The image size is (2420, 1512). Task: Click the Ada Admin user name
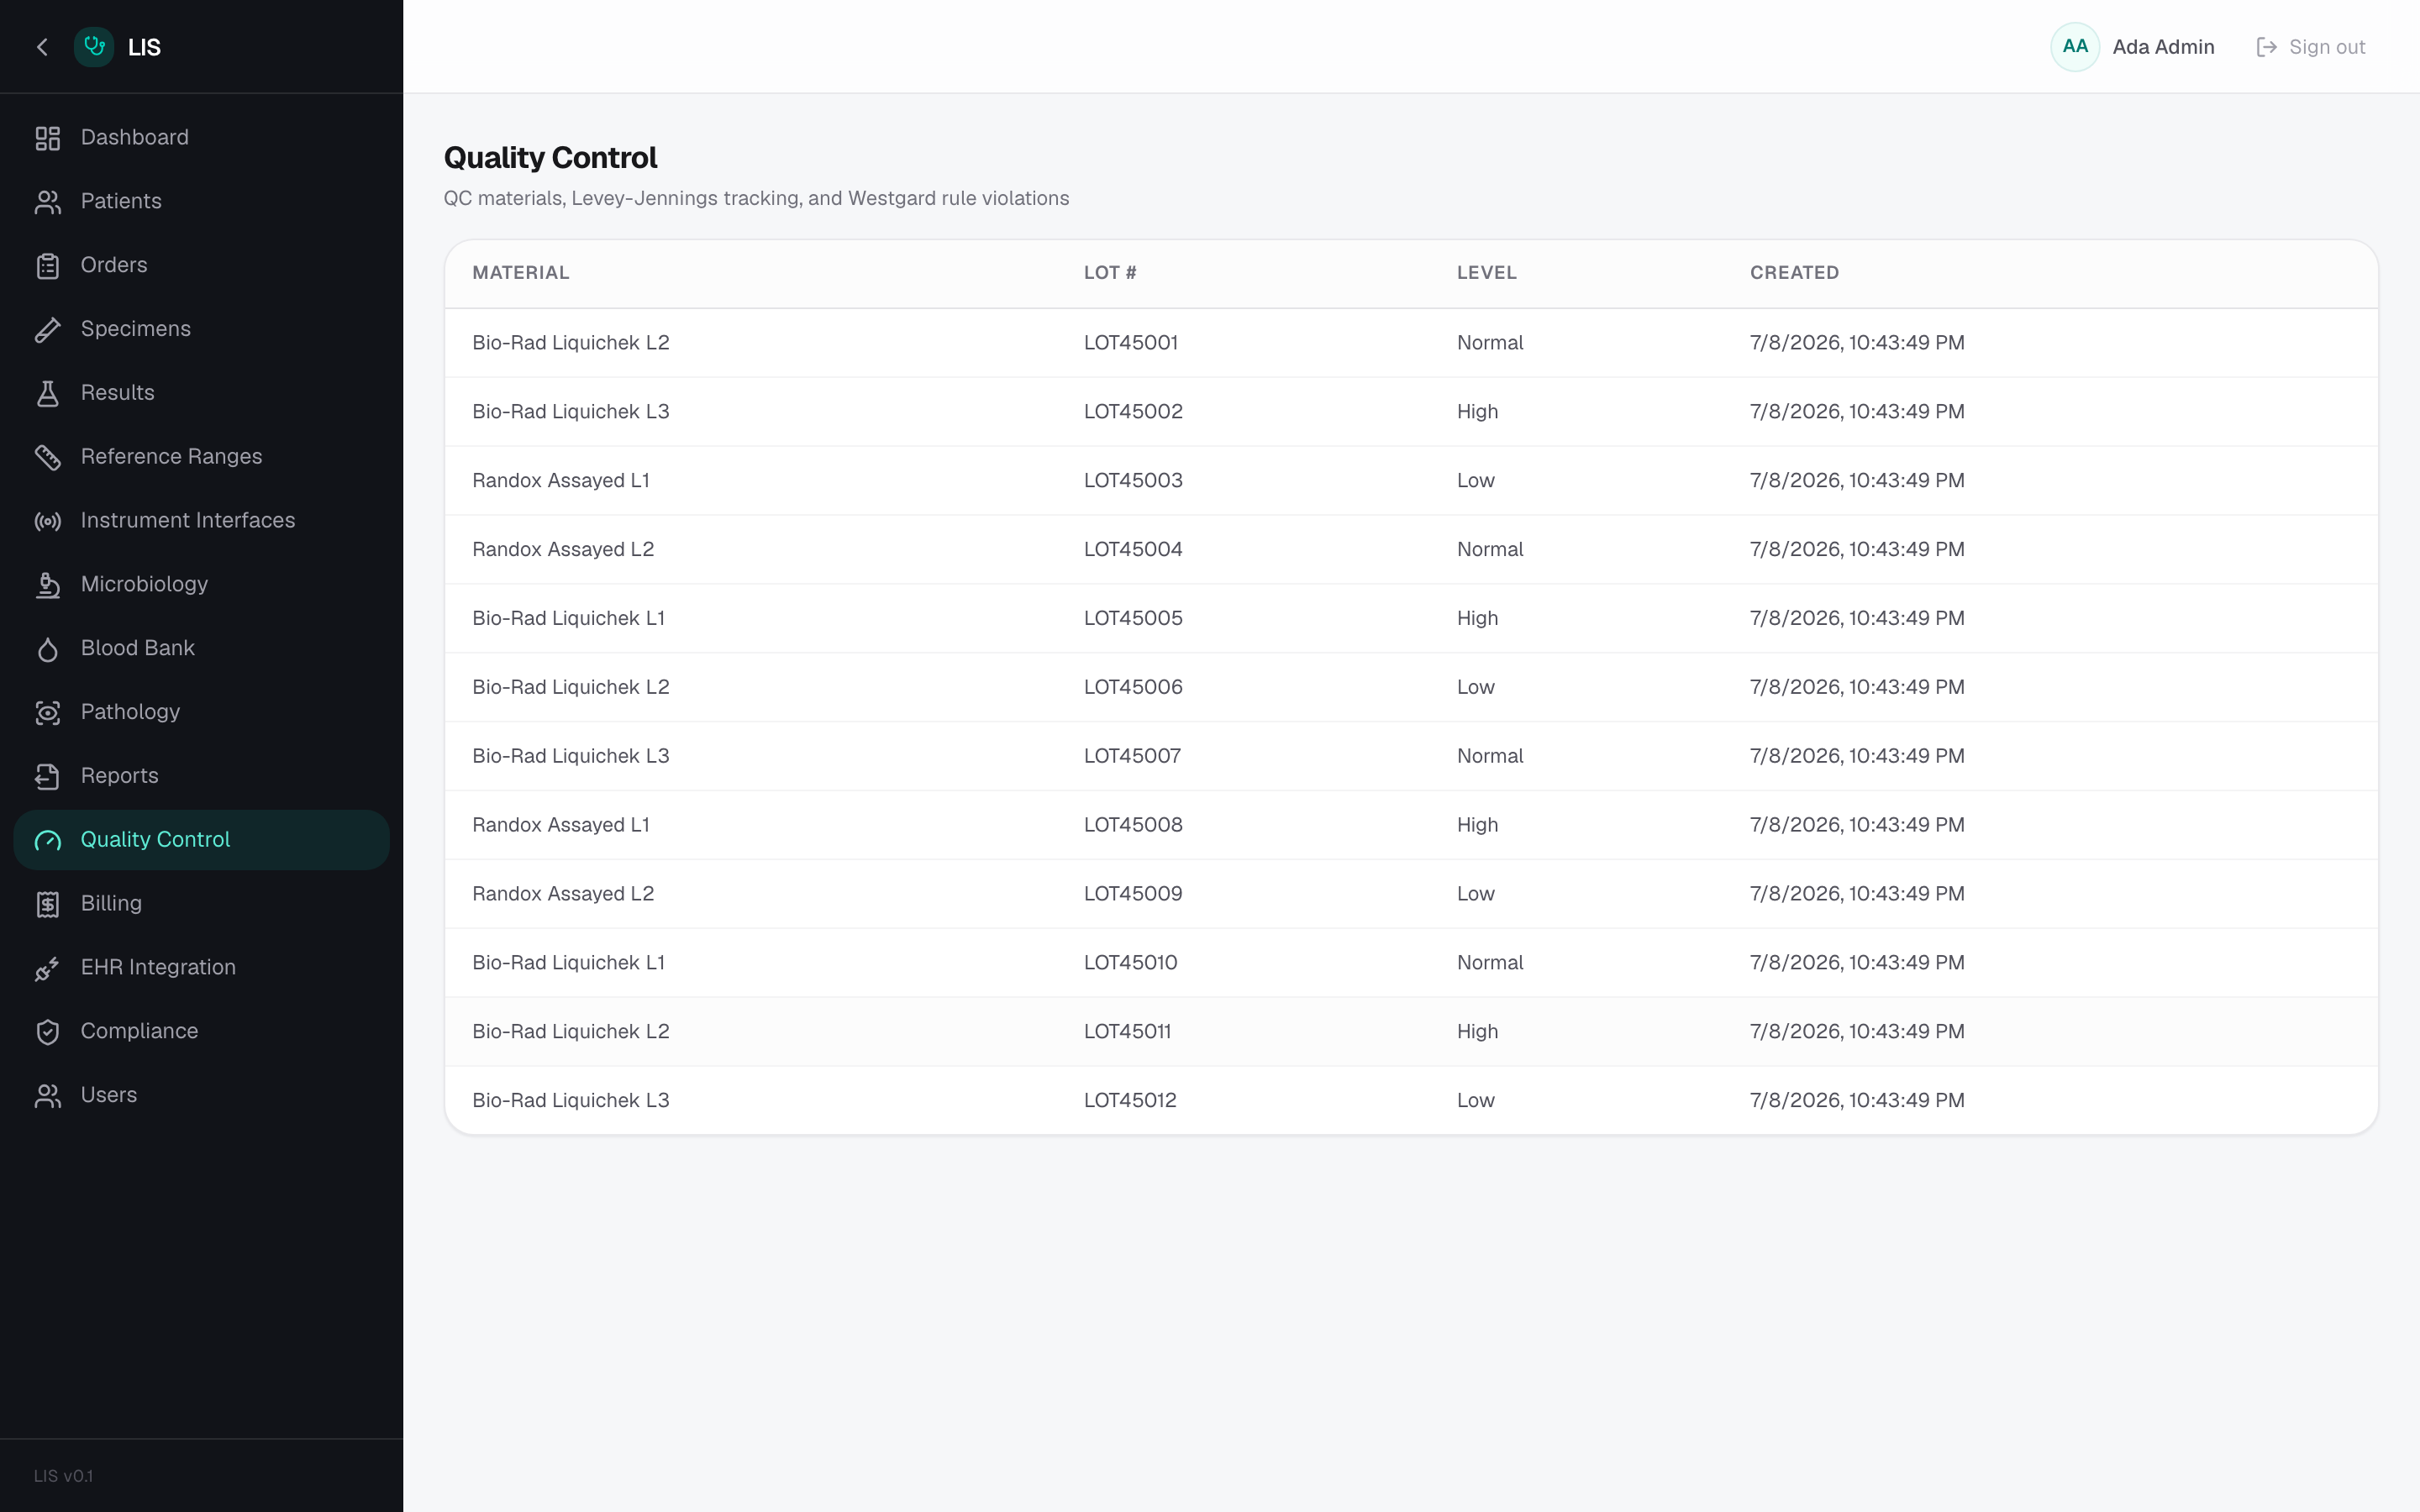tap(2163, 47)
